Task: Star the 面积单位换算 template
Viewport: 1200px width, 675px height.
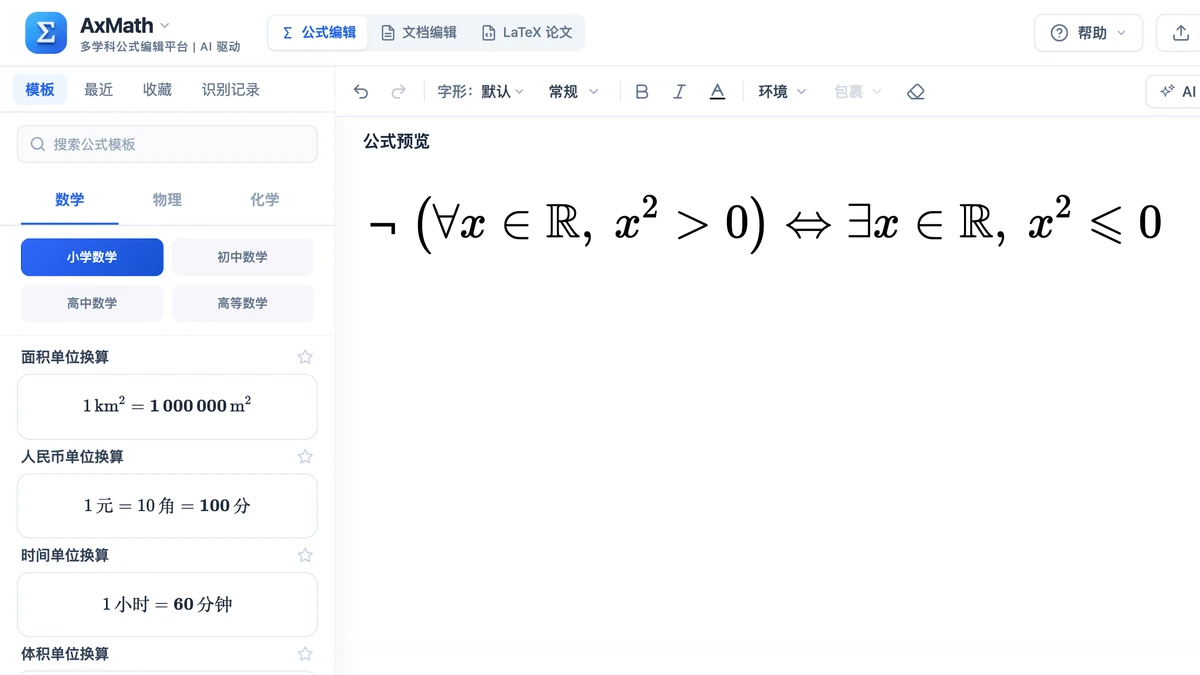Action: (x=306, y=357)
